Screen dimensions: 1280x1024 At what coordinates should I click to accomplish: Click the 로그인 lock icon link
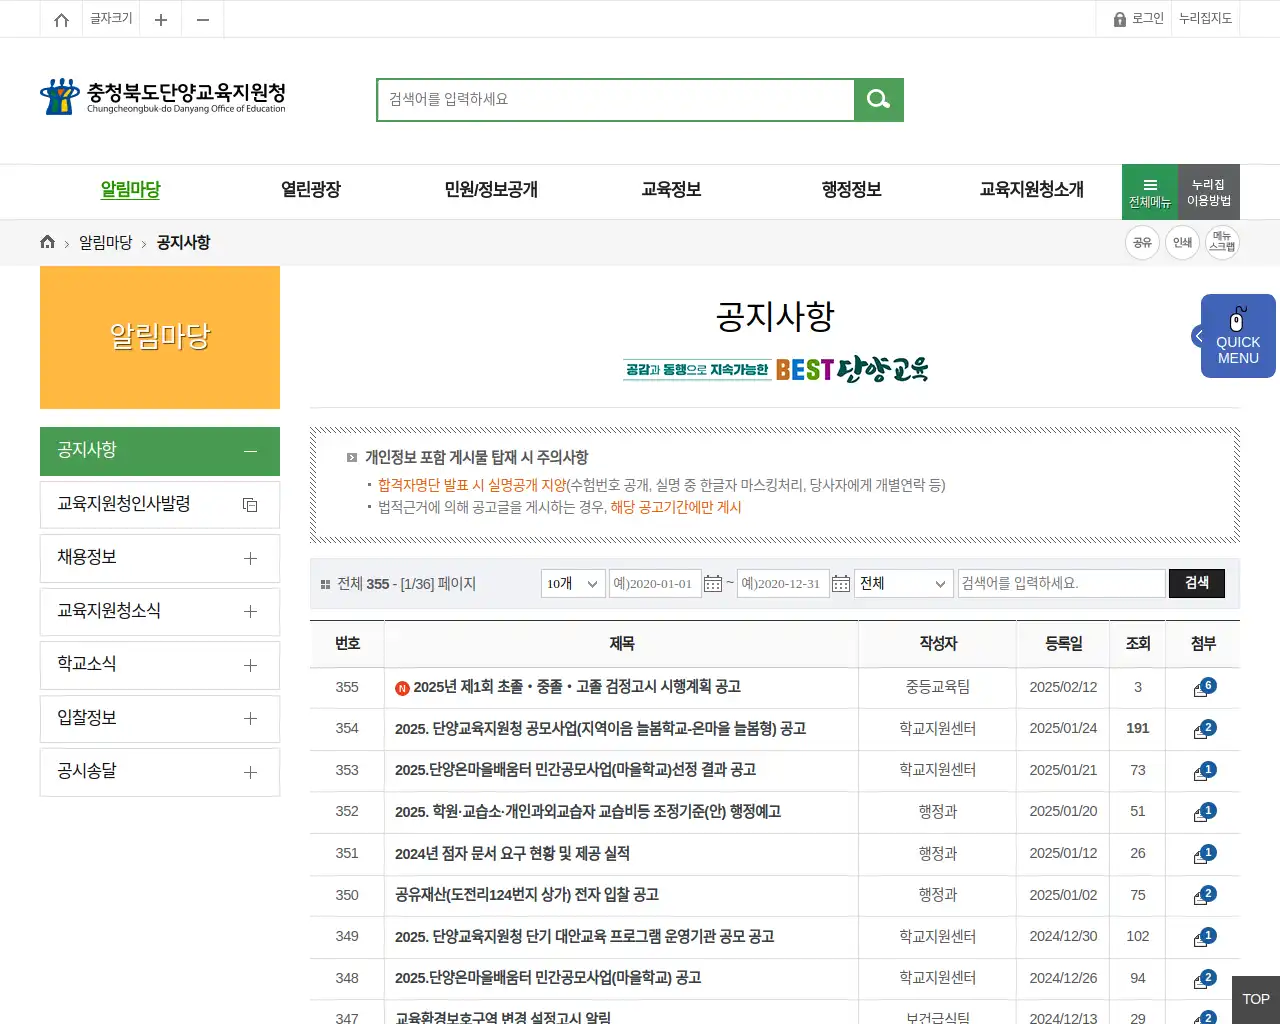(x=1138, y=19)
